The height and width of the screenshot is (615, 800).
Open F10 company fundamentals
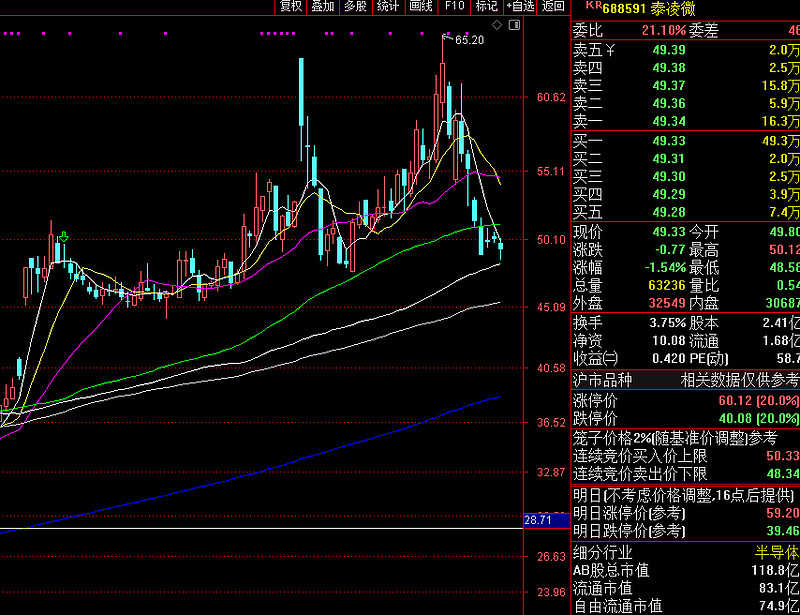[453, 7]
